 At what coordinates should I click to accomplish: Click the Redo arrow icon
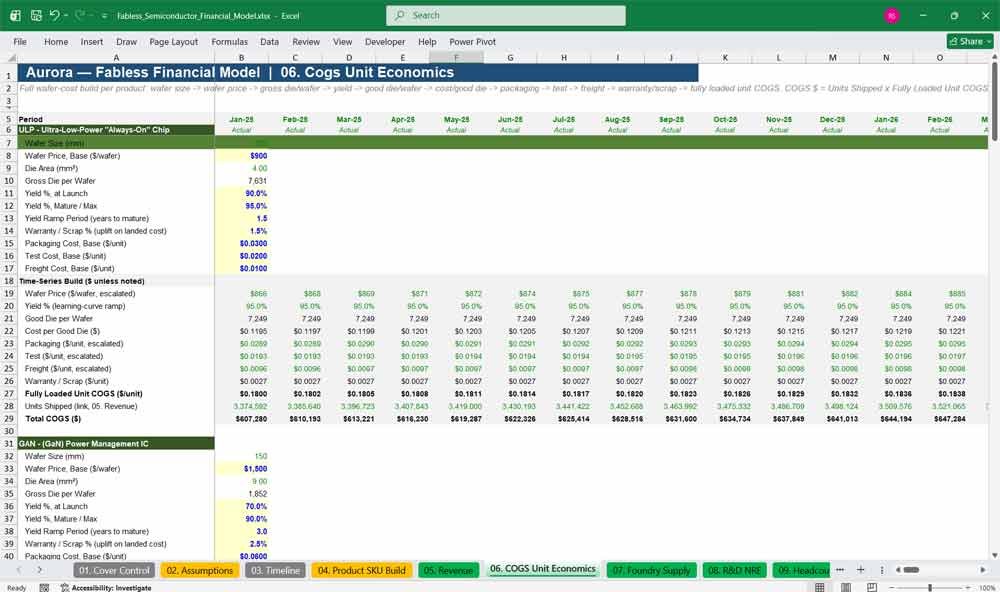tap(80, 15)
